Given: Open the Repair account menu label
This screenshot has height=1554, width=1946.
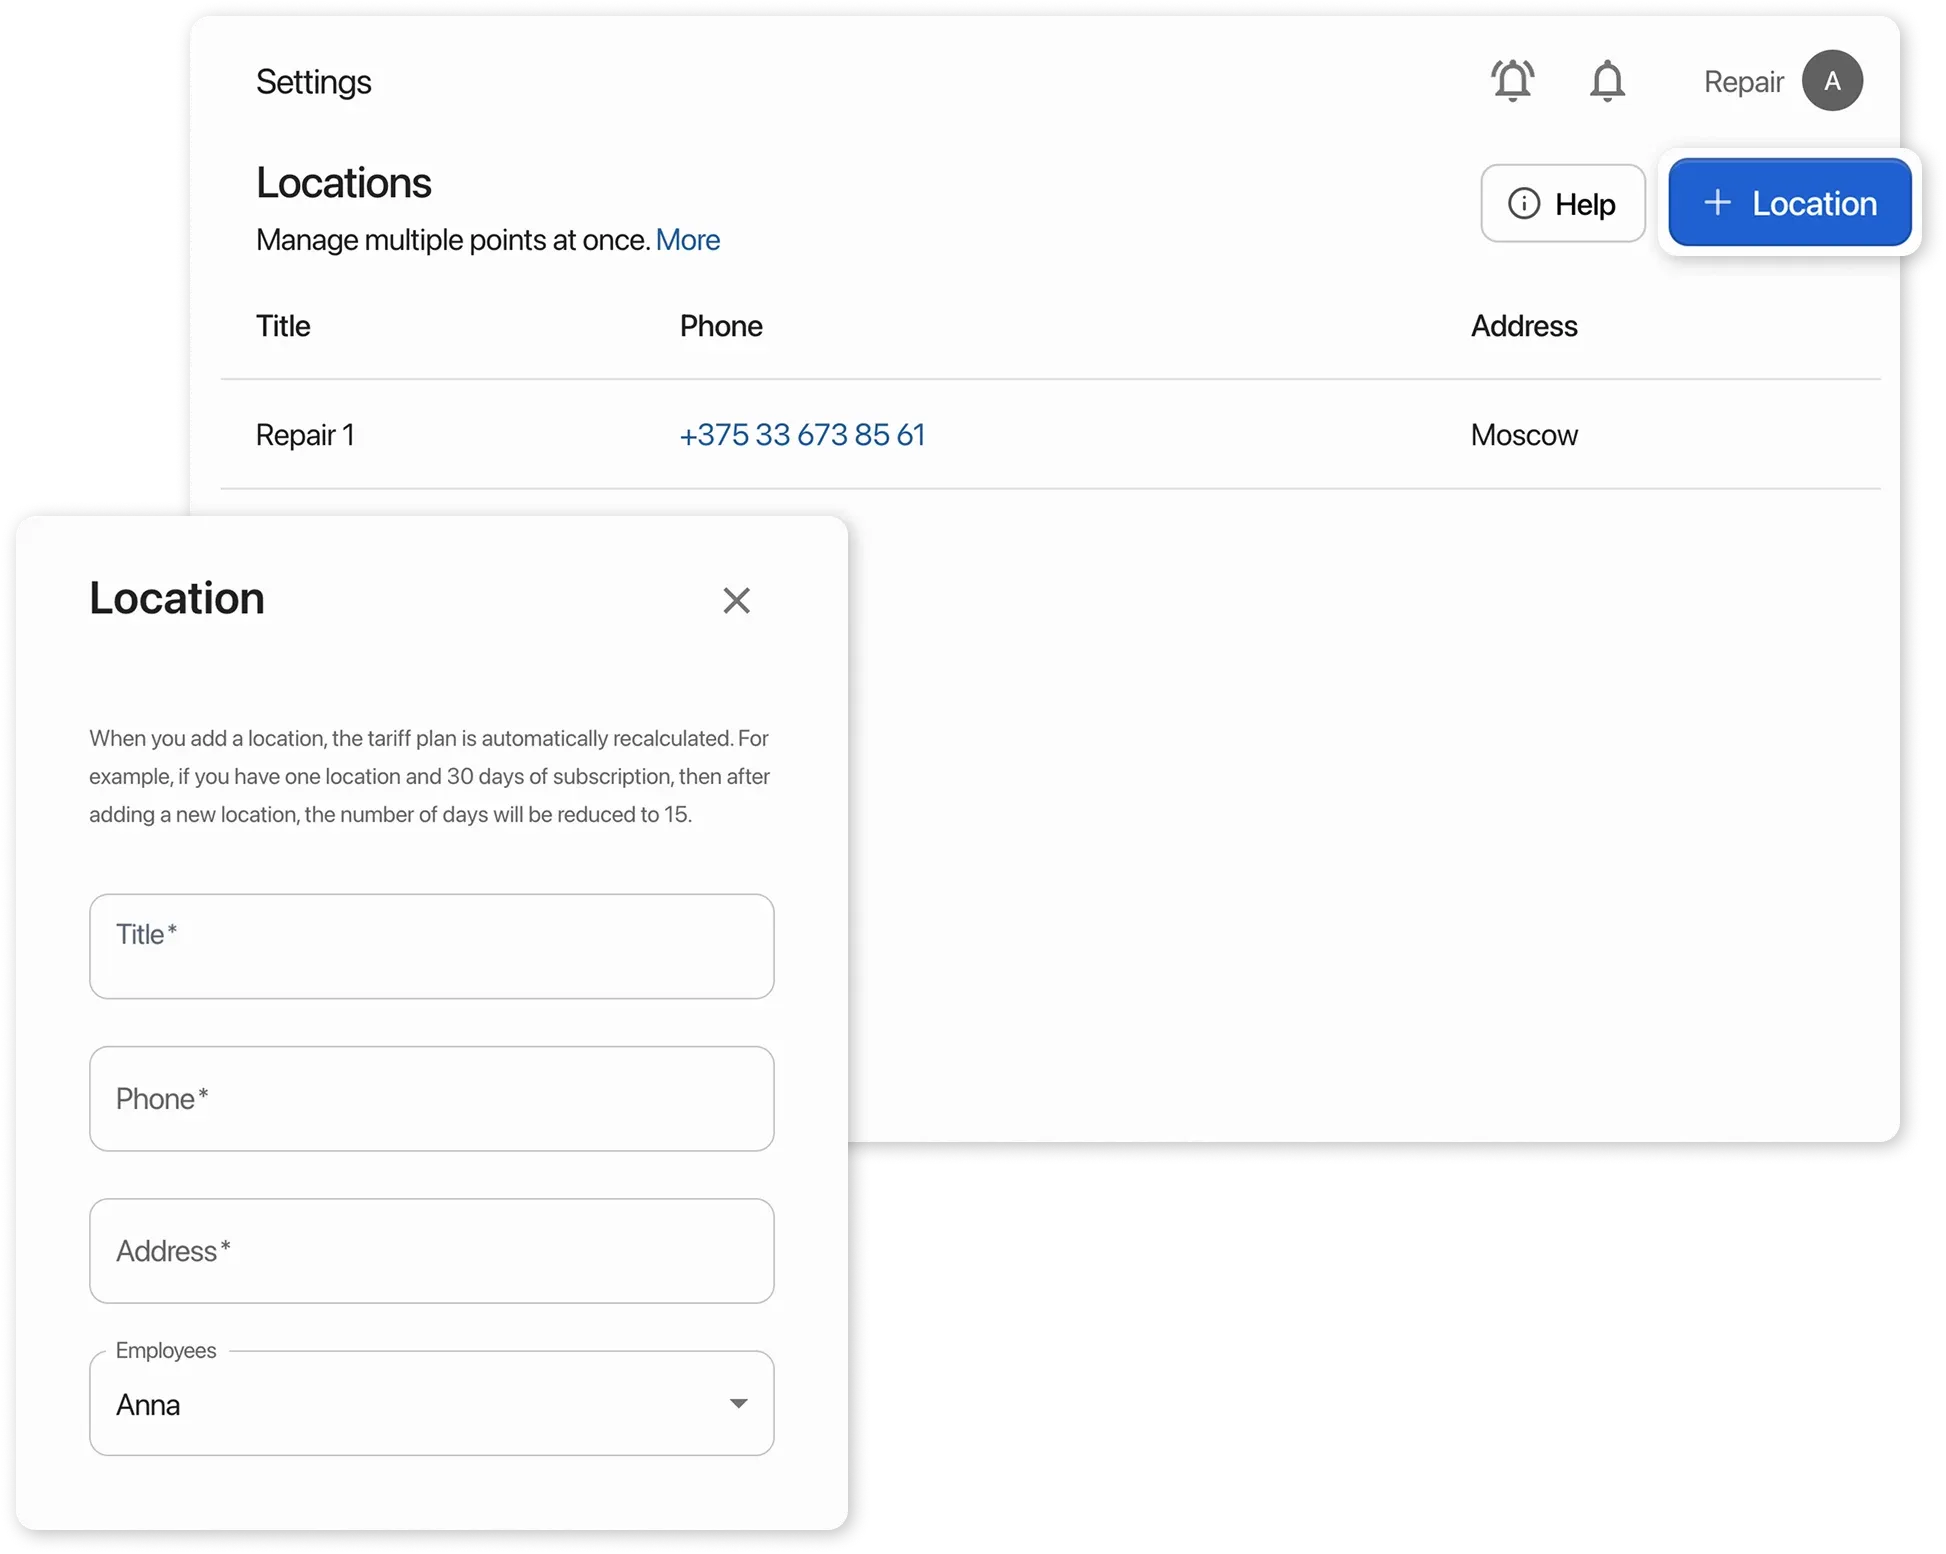Looking at the screenshot, I should [1743, 82].
